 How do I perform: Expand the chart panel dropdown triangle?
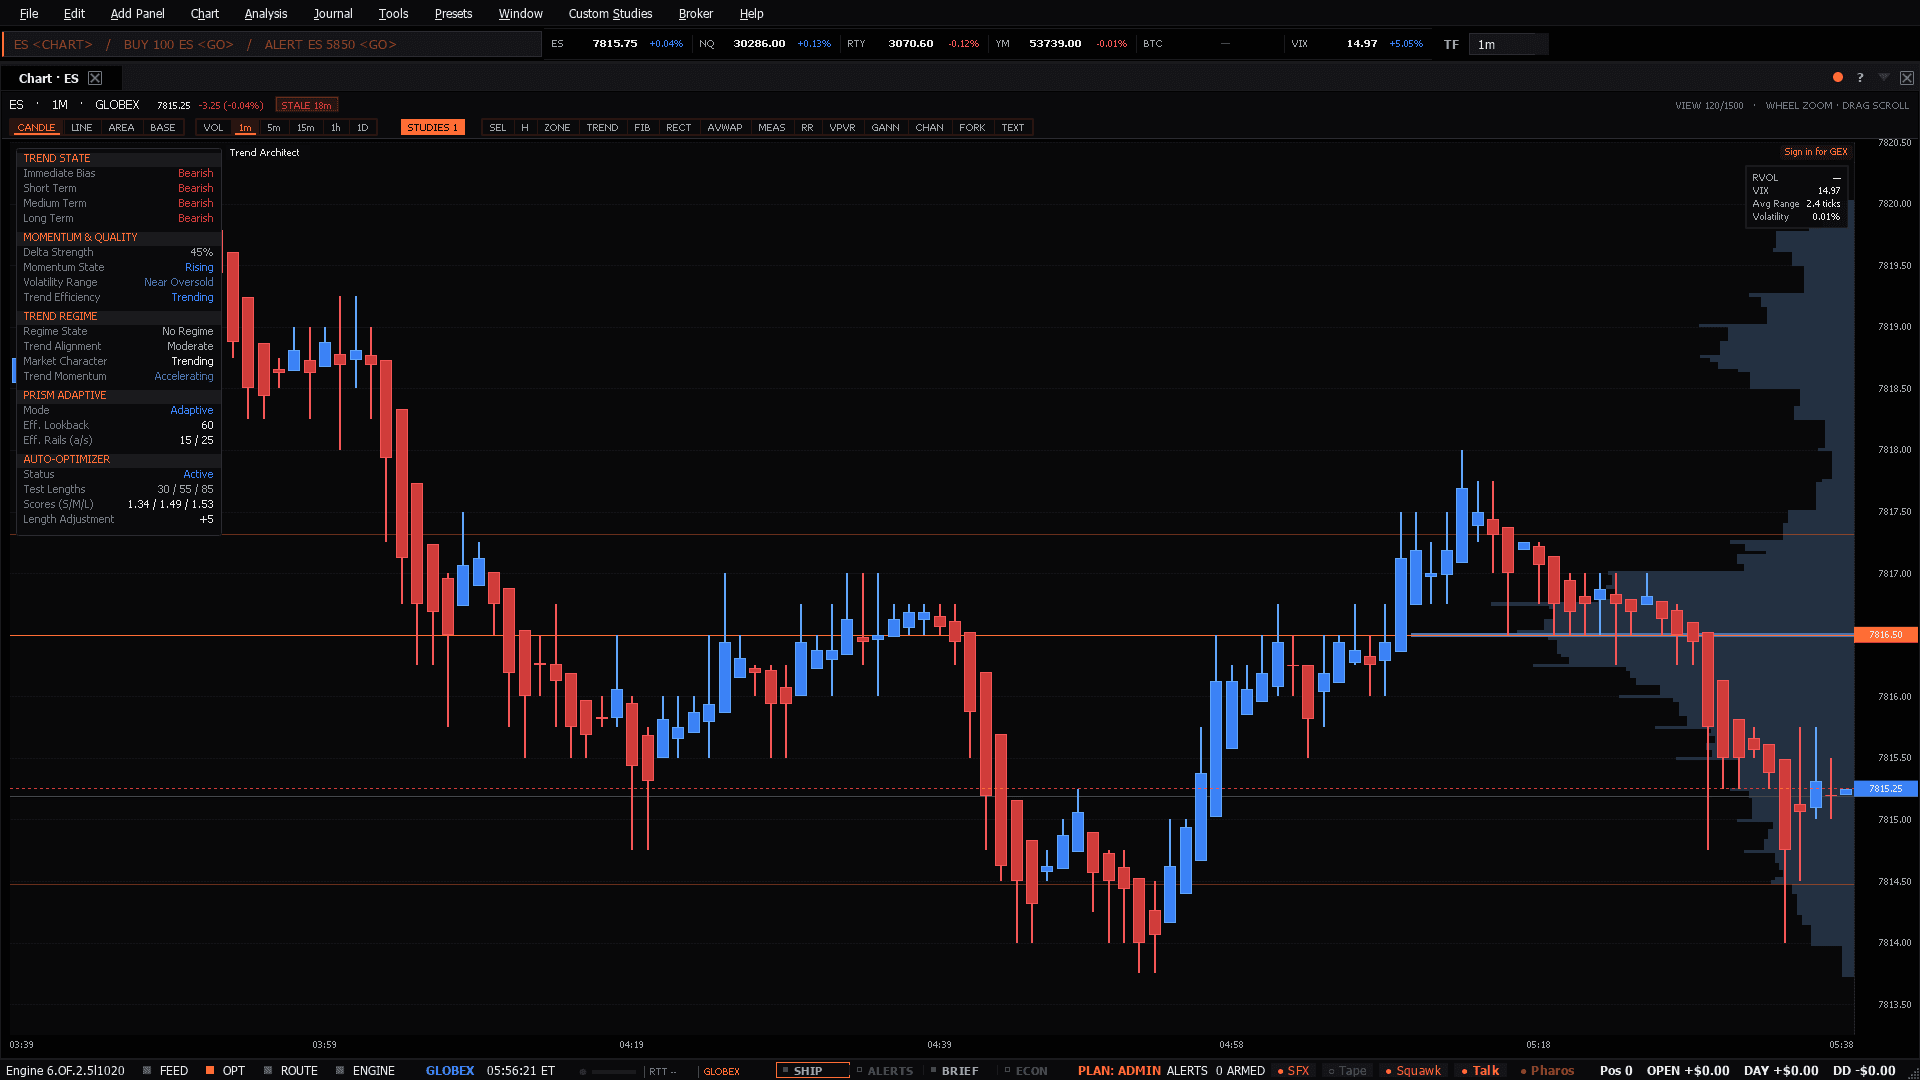click(1884, 77)
